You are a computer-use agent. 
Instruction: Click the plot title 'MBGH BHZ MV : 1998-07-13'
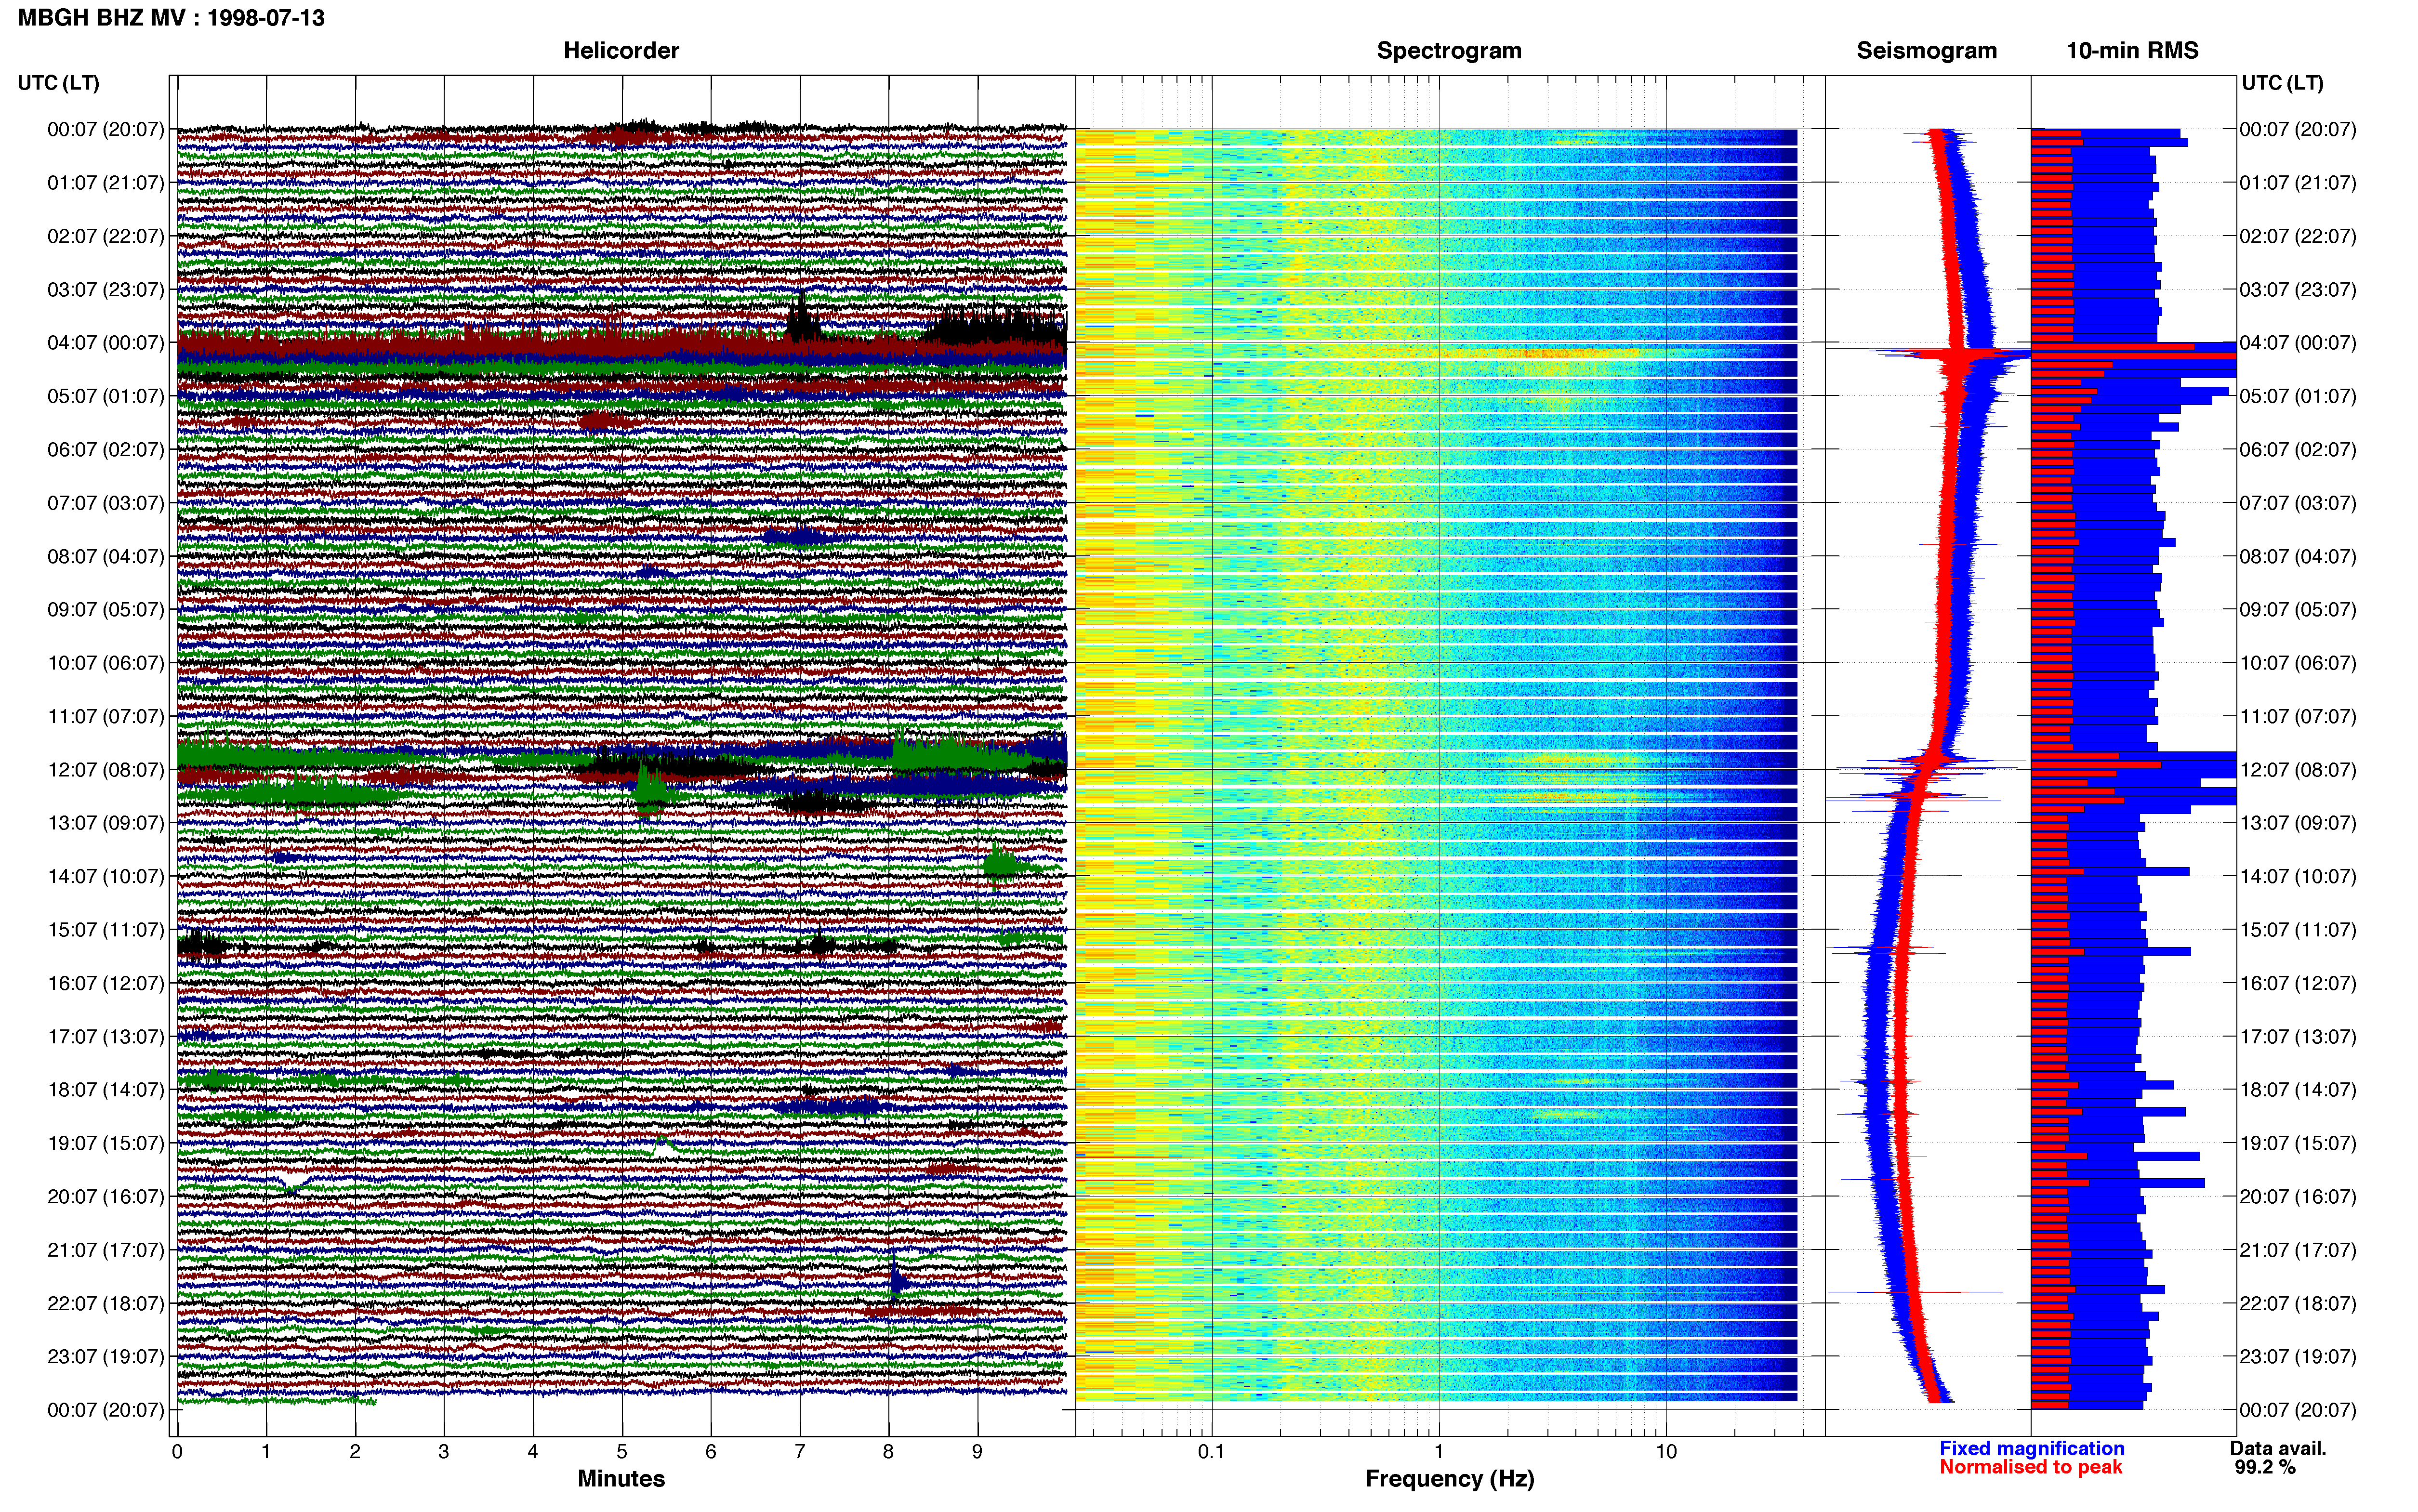point(171,18)
